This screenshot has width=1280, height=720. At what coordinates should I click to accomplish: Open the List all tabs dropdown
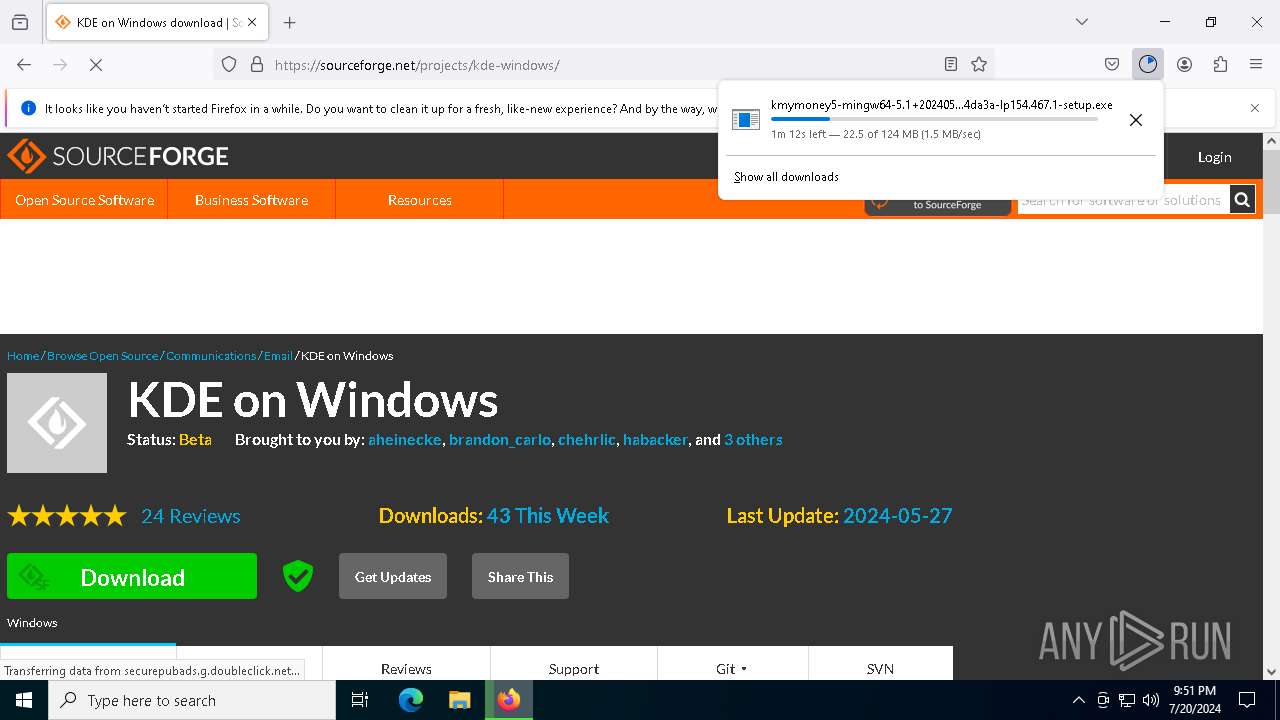click(x=1082, y=22)
